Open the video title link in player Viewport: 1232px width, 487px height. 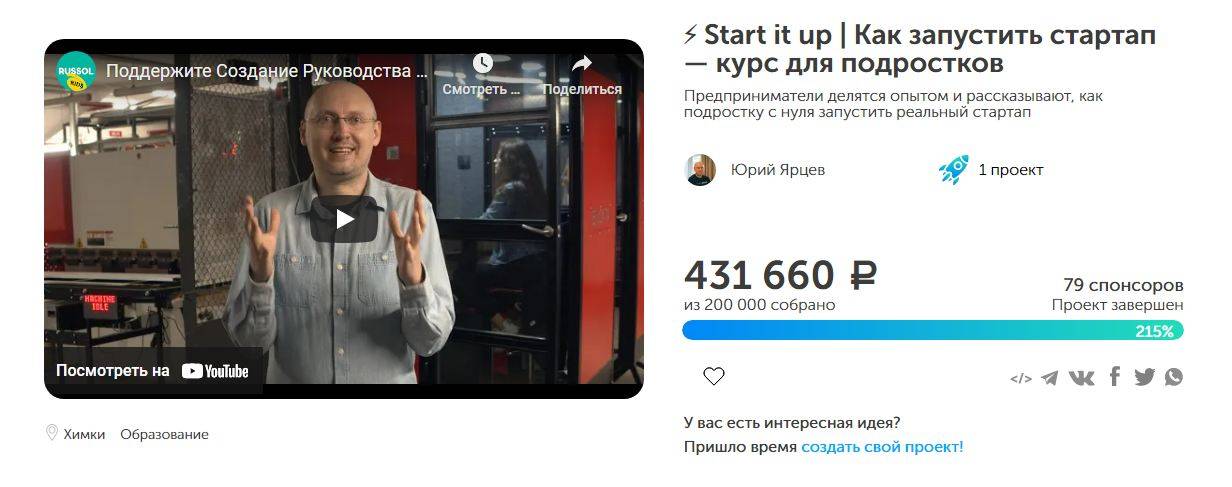(267, 71)
